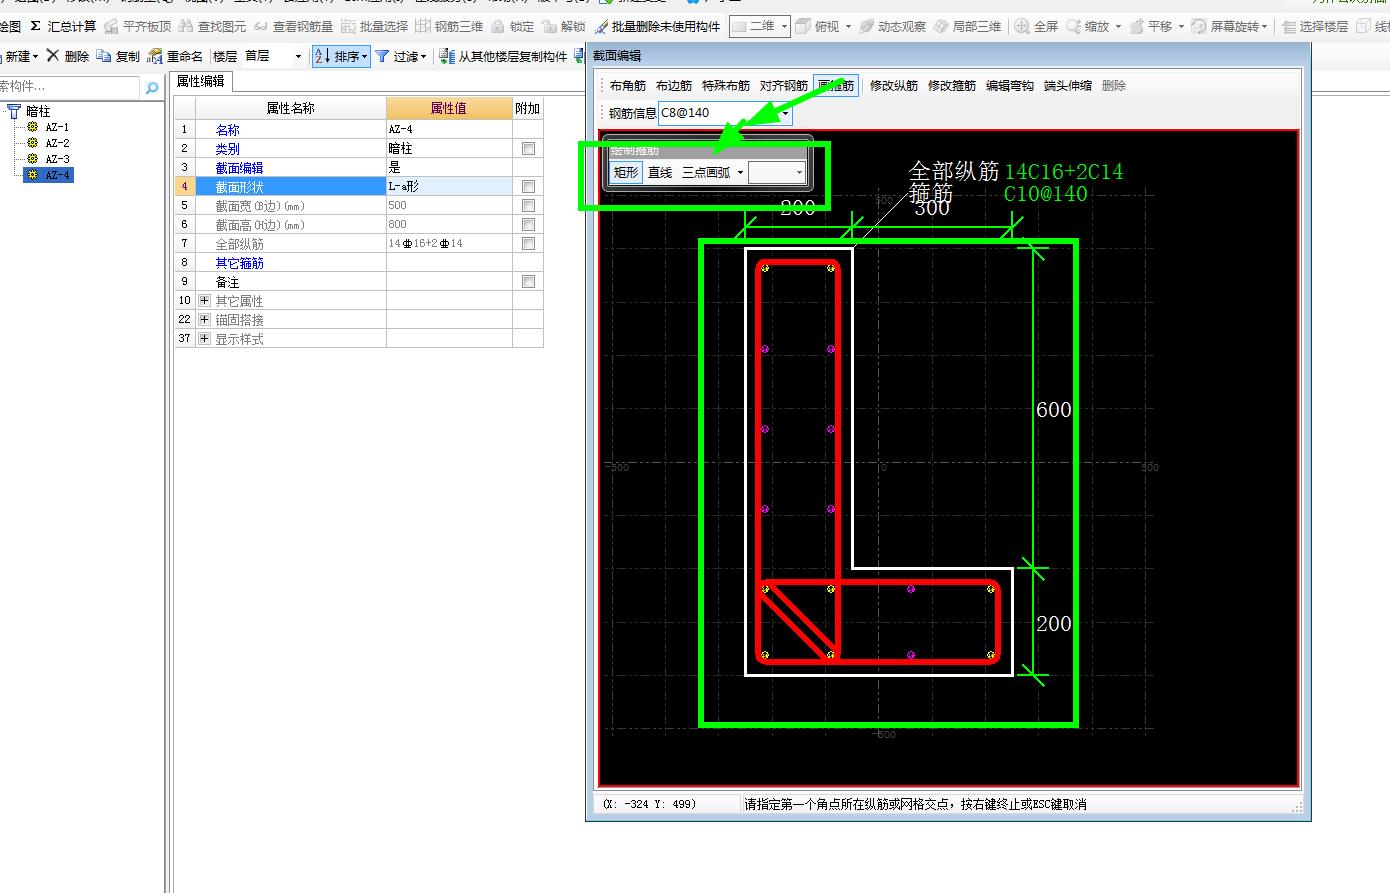Image resolution: width=1390 pixels, height=893 pixels.
Task: Toggle 附加 checkbox for 截面宽 row
Action: [x=528, y=205]
